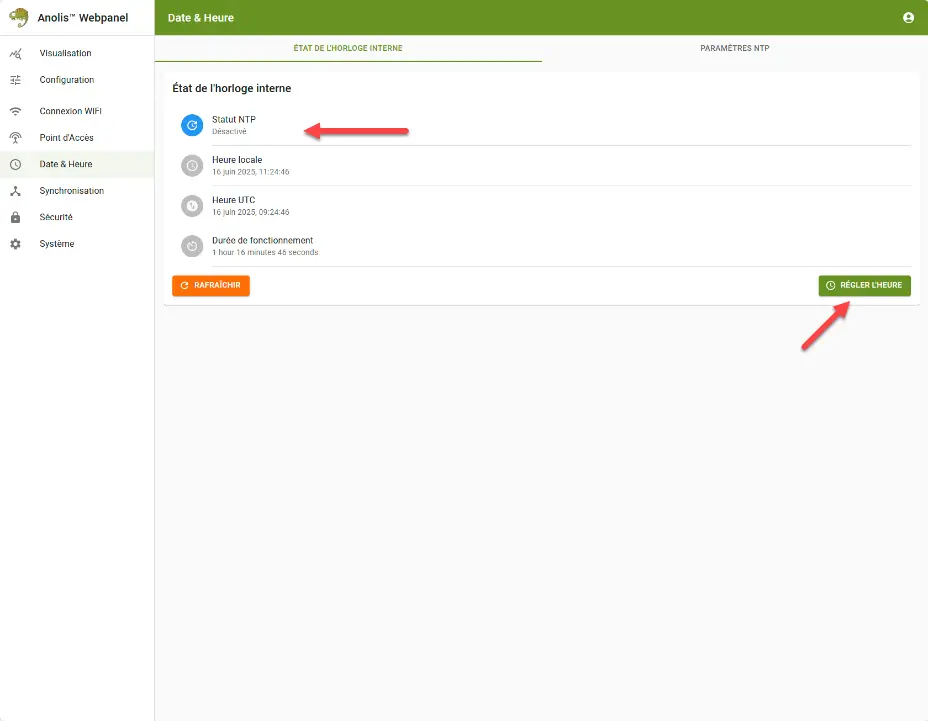Click the green Régler l'heure button

[864, 285]
